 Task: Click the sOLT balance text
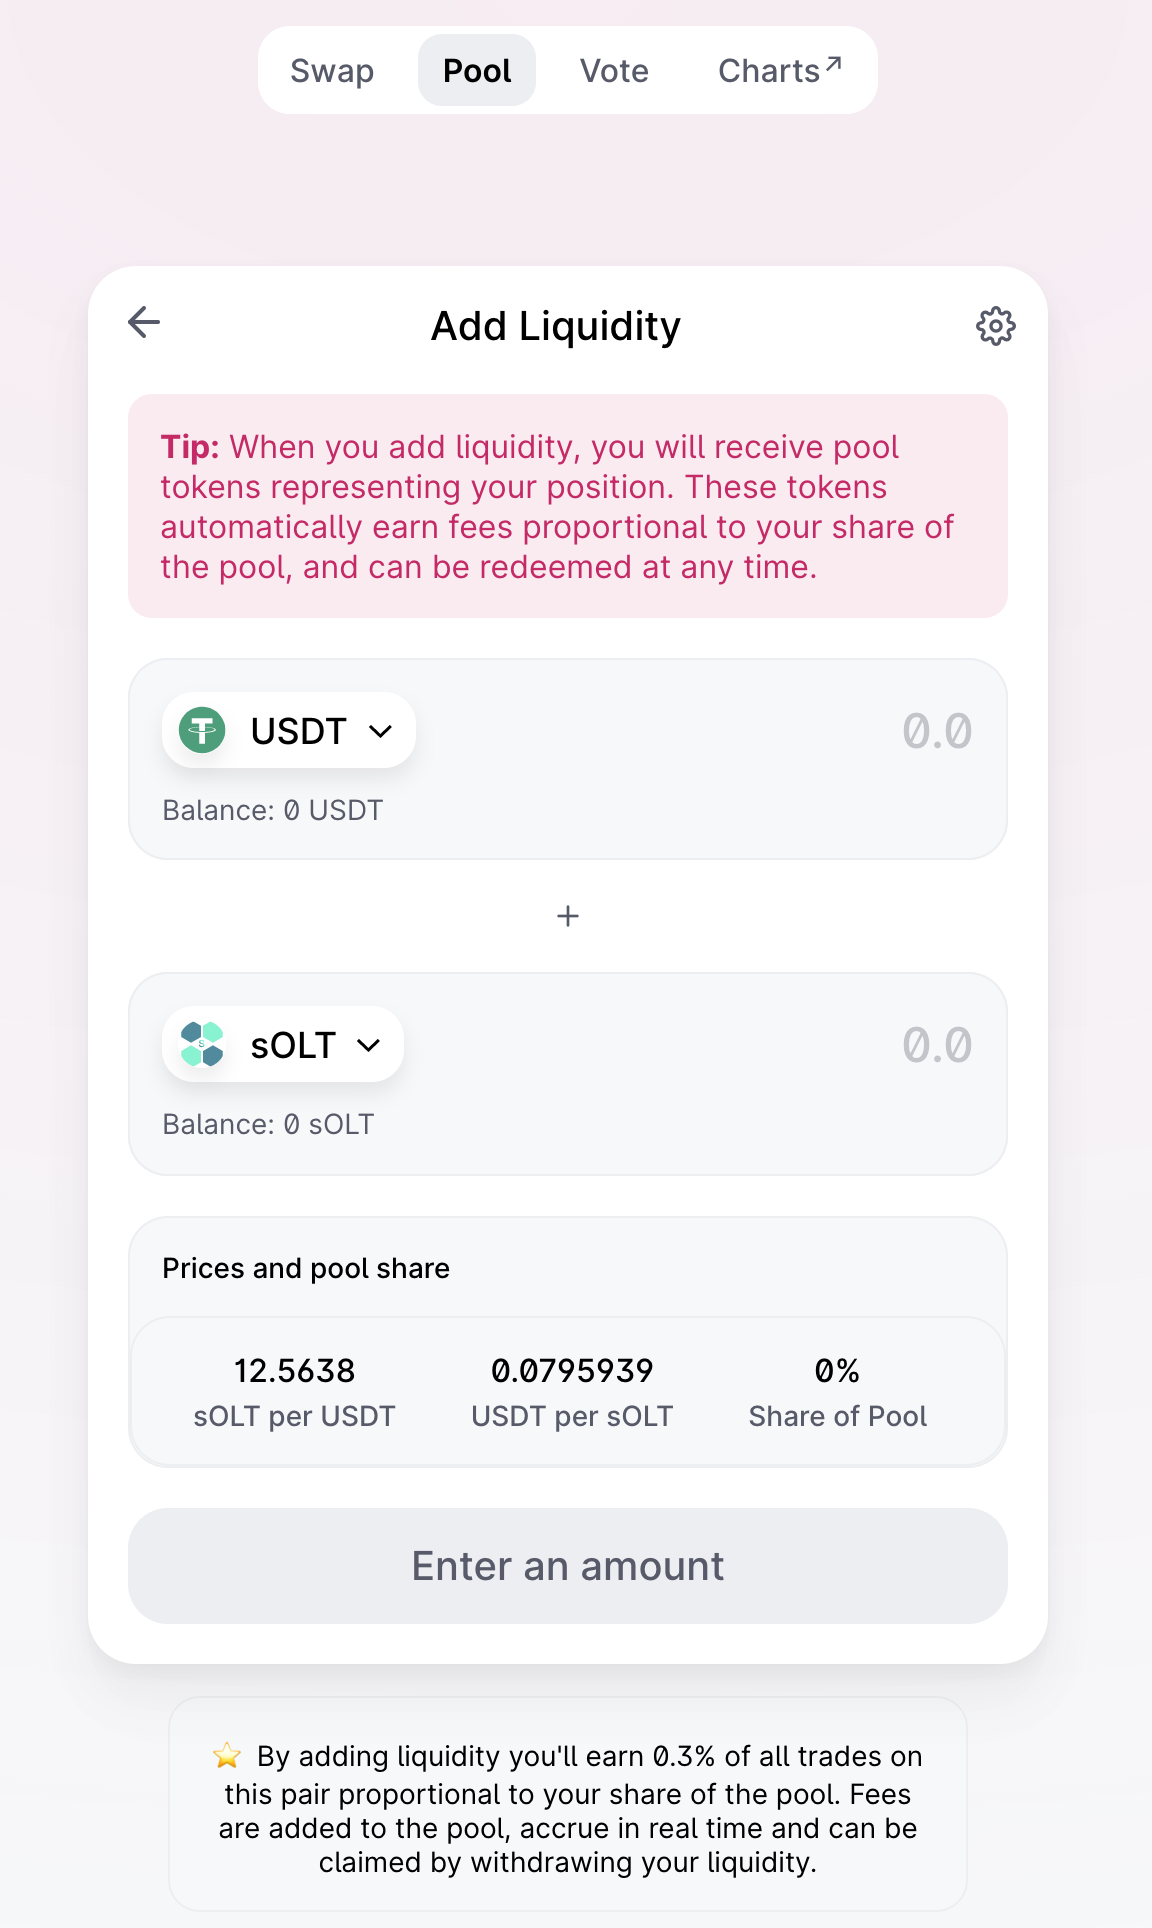tap(268, 1124)
